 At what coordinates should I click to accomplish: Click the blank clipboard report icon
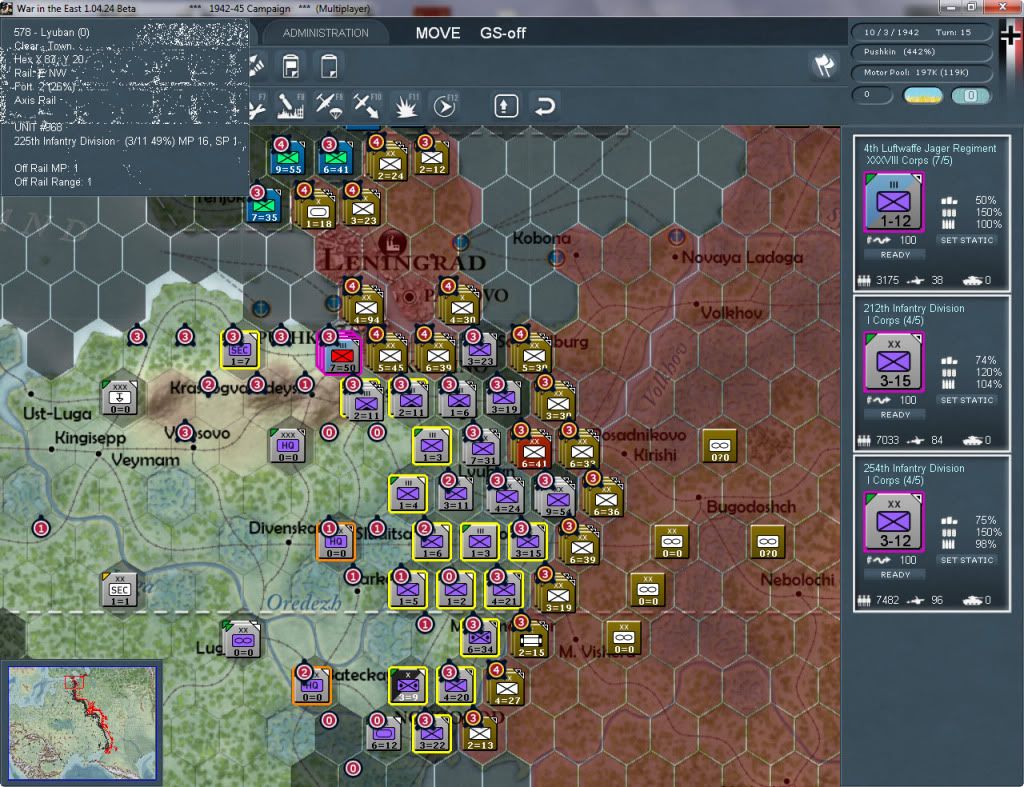(329, 66)
